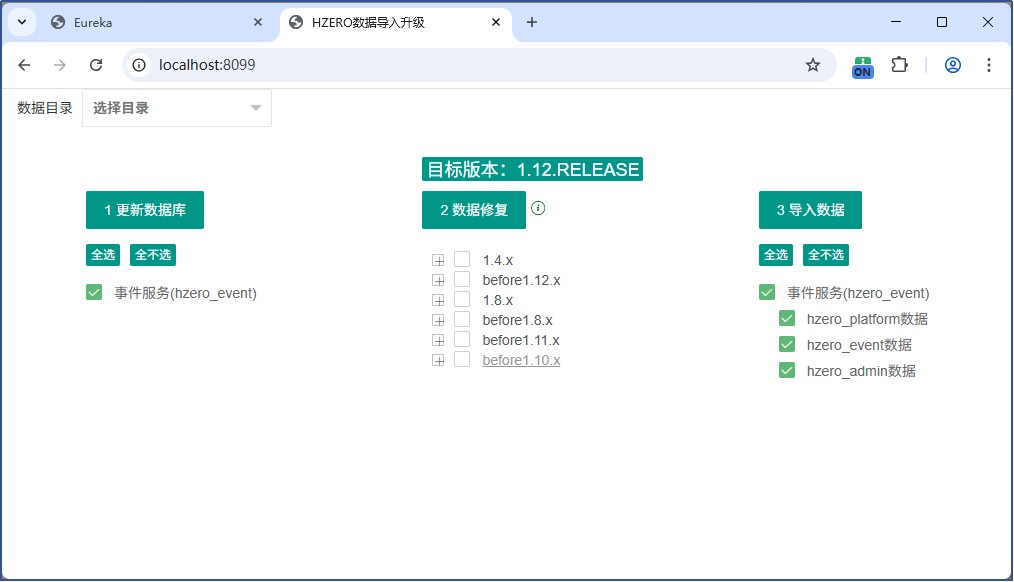1014x582 pixels.
Task: Bookmark this page with the star icon
Action: pos(813,65)
